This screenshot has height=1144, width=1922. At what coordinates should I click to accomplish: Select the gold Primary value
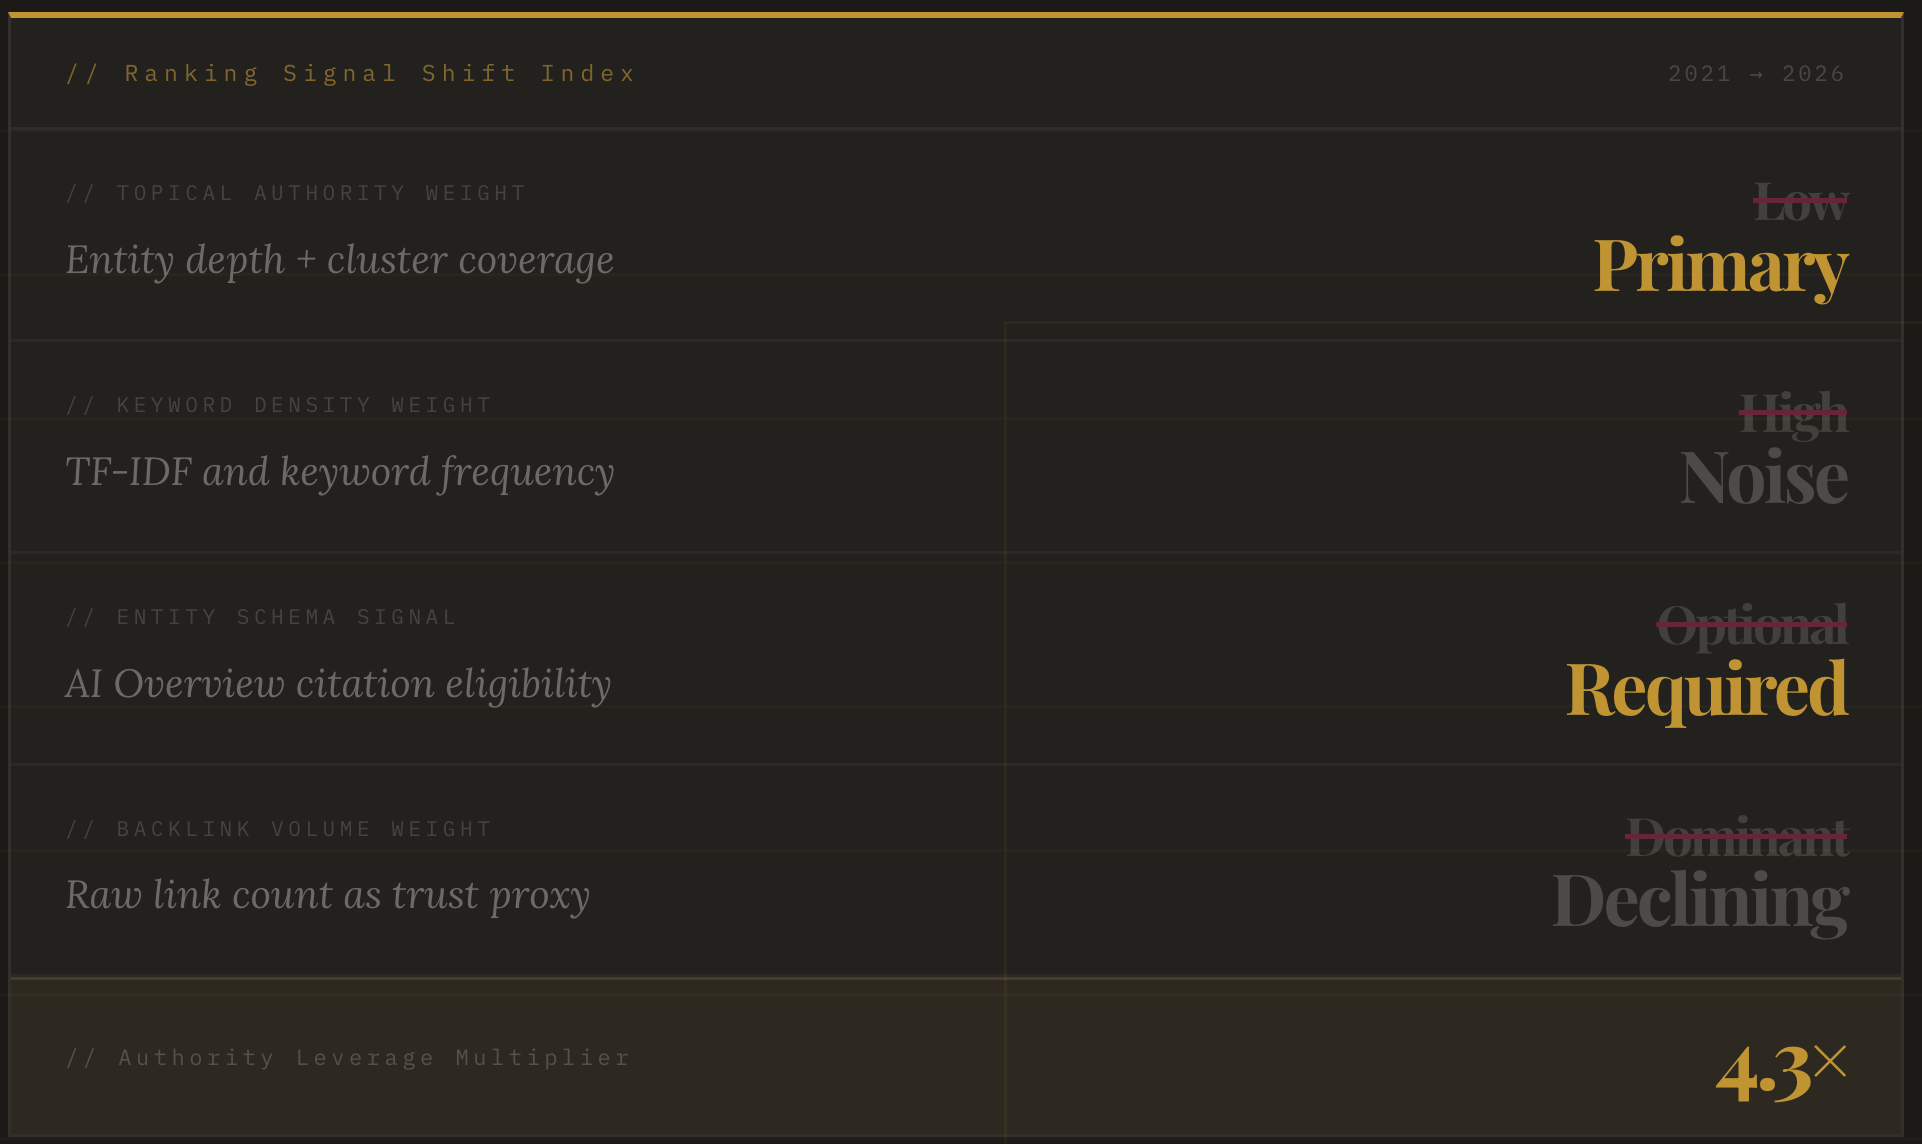point(1720,267)
